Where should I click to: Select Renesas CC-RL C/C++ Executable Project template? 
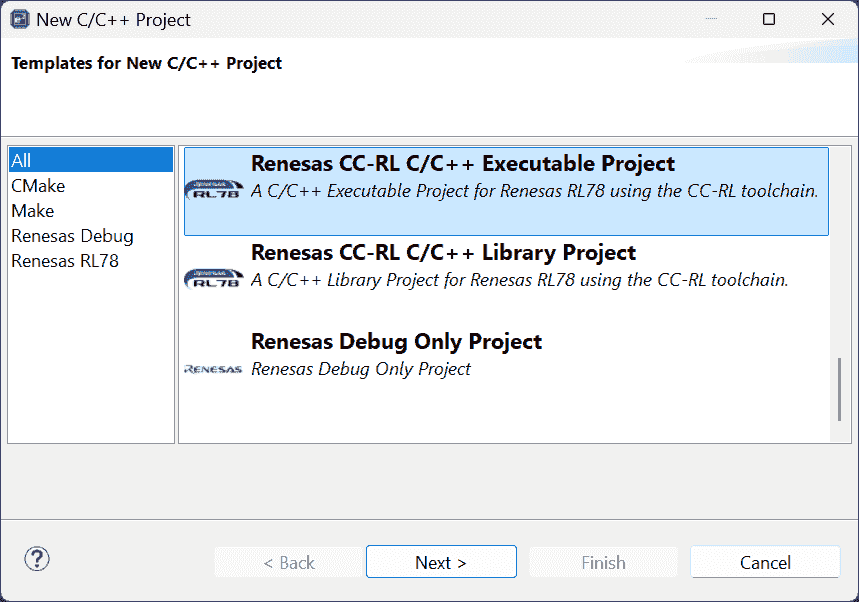pos(462,164)
